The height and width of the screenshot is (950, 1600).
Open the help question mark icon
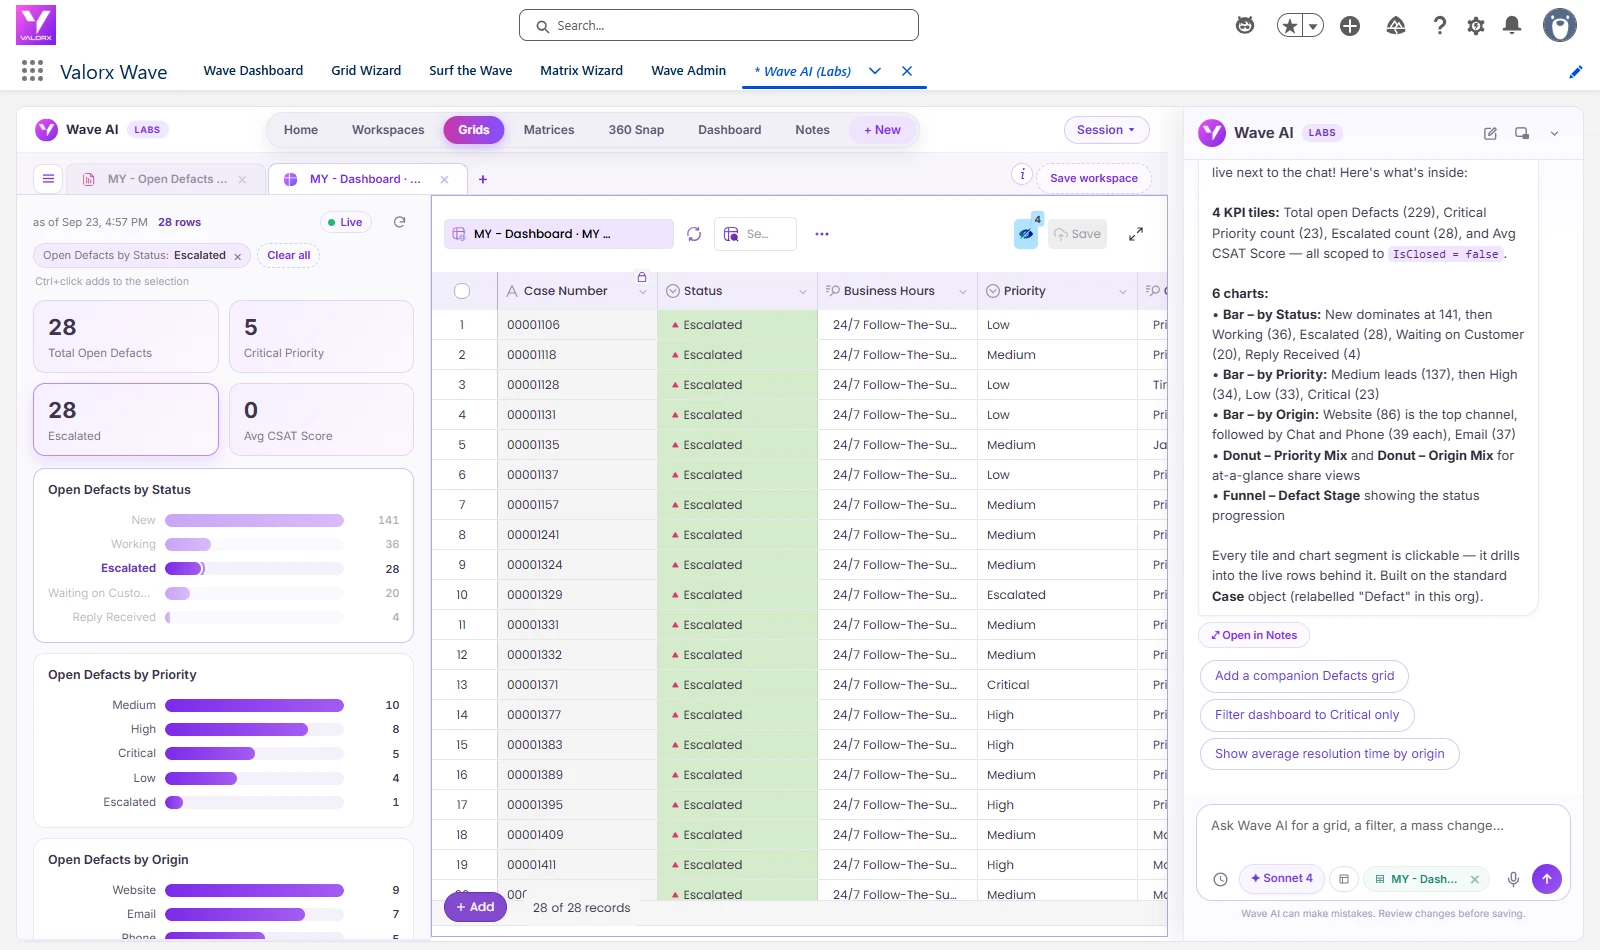pyautogui.click(x=1440, y=26)
